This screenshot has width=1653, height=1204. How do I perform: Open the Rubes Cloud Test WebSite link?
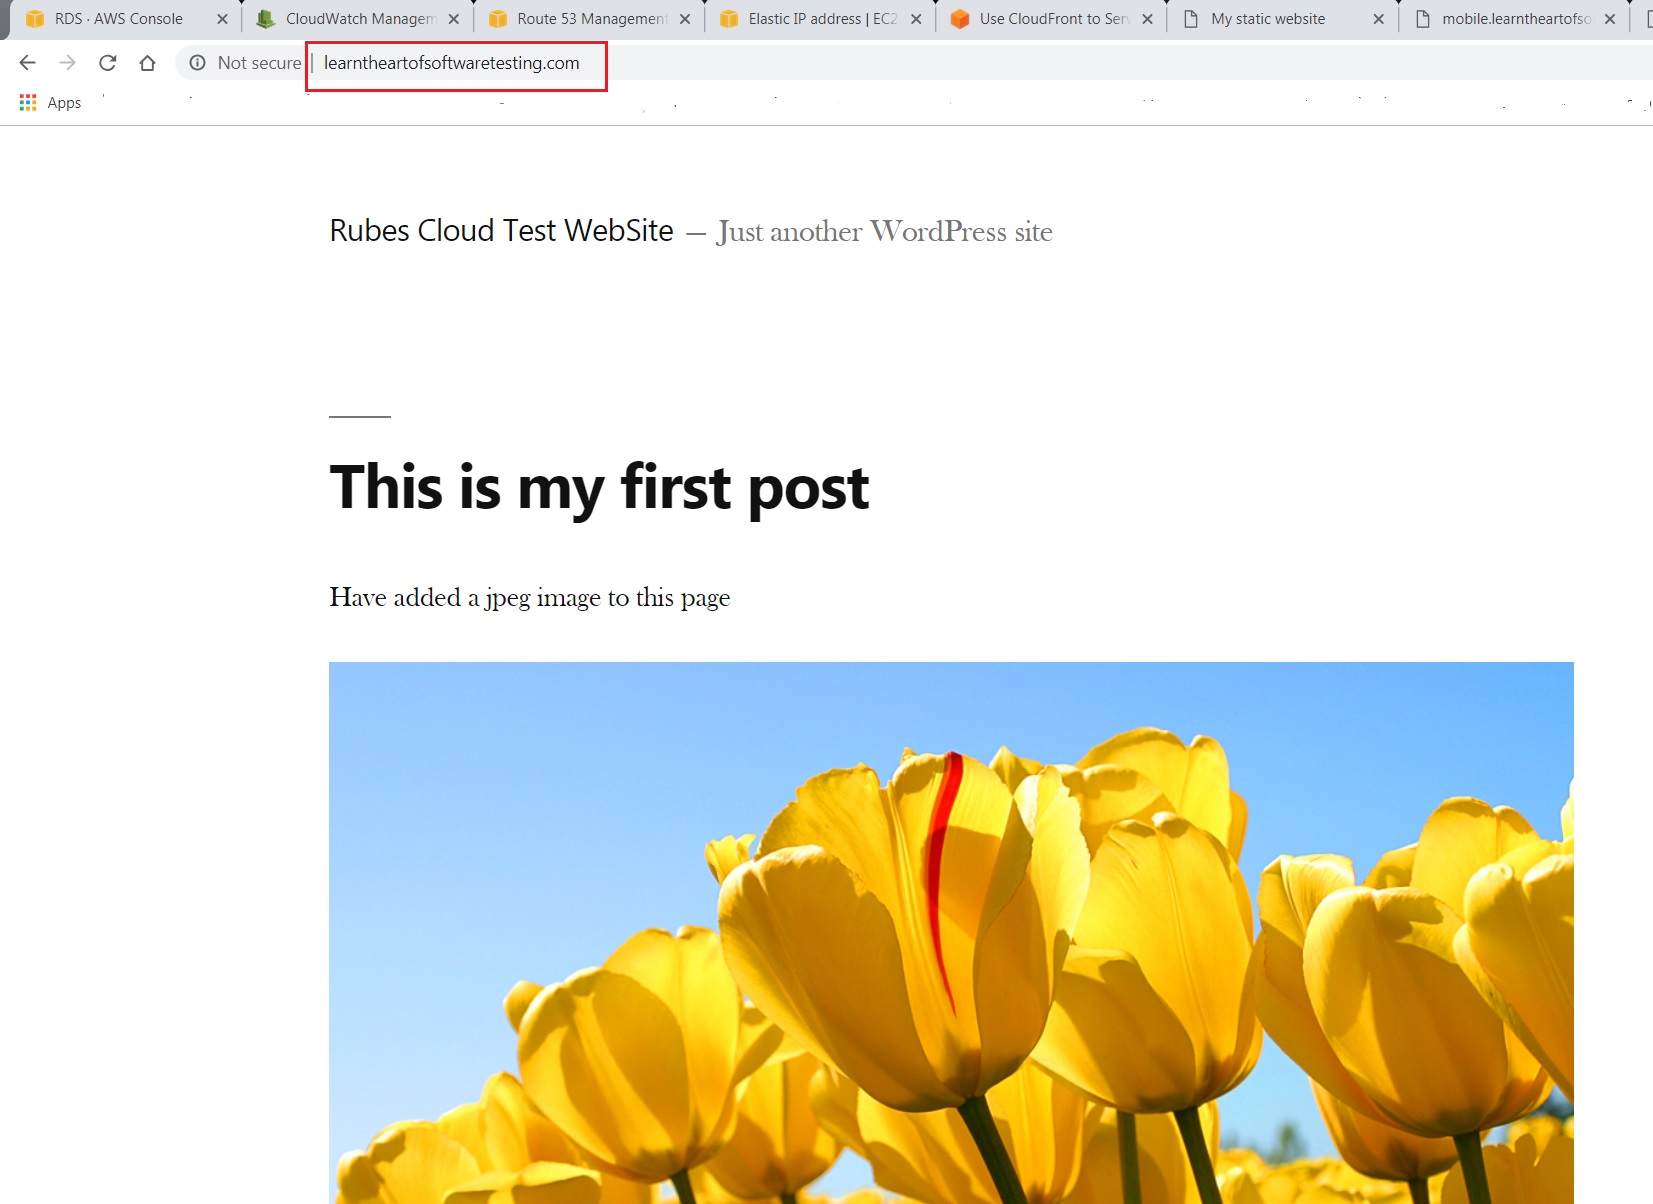point(501,231)
